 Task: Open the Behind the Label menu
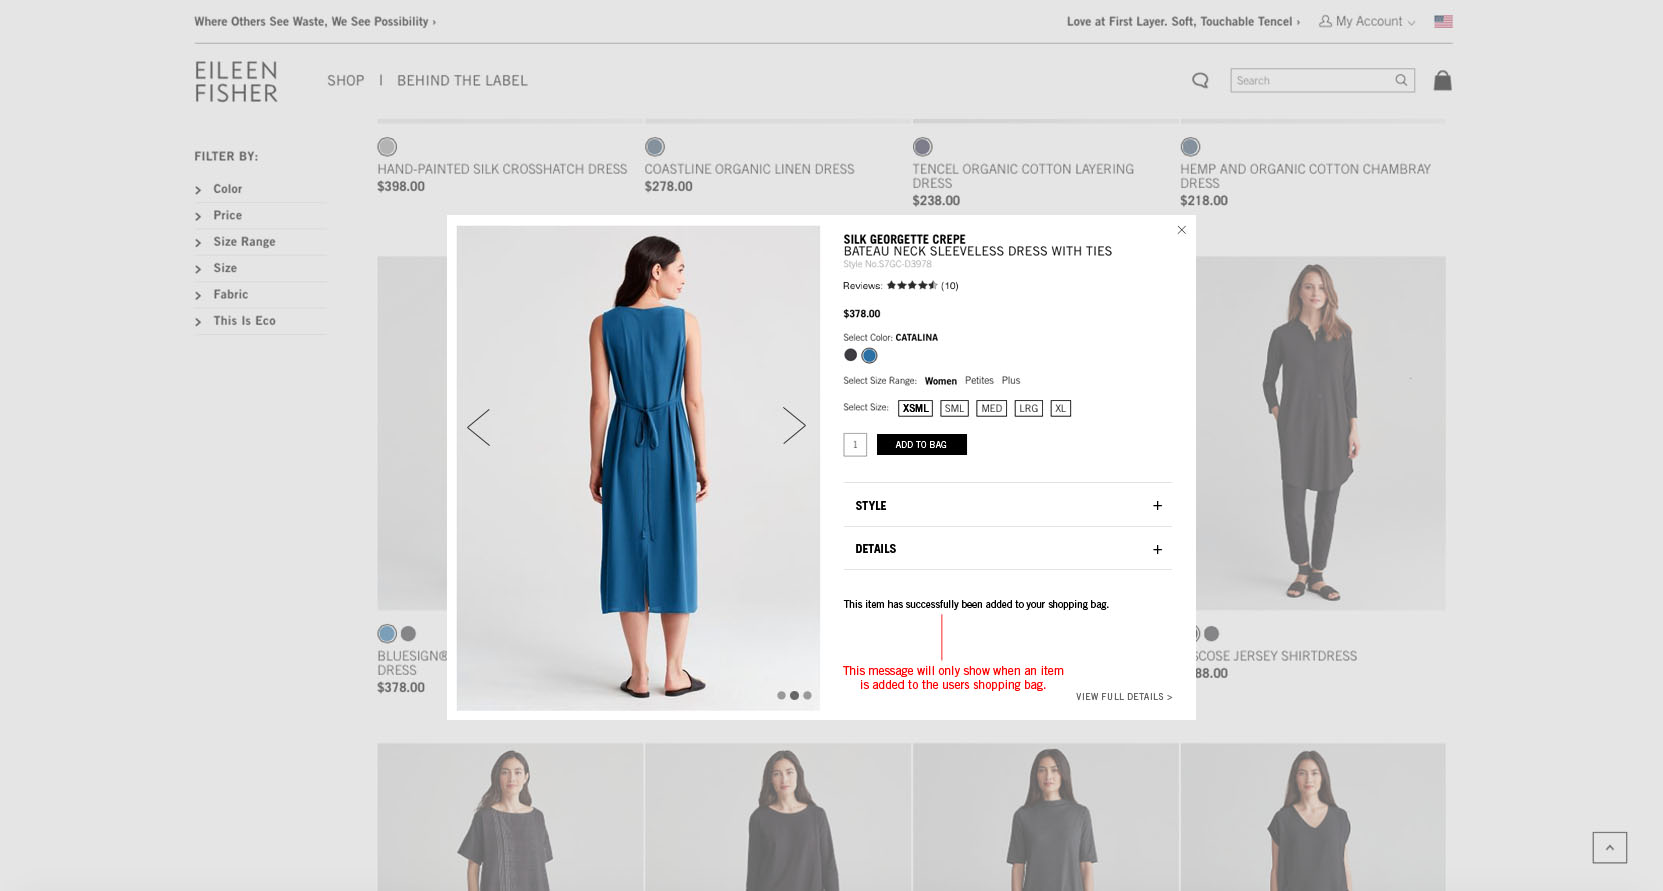pyautogui.click(x=462, y=81)
